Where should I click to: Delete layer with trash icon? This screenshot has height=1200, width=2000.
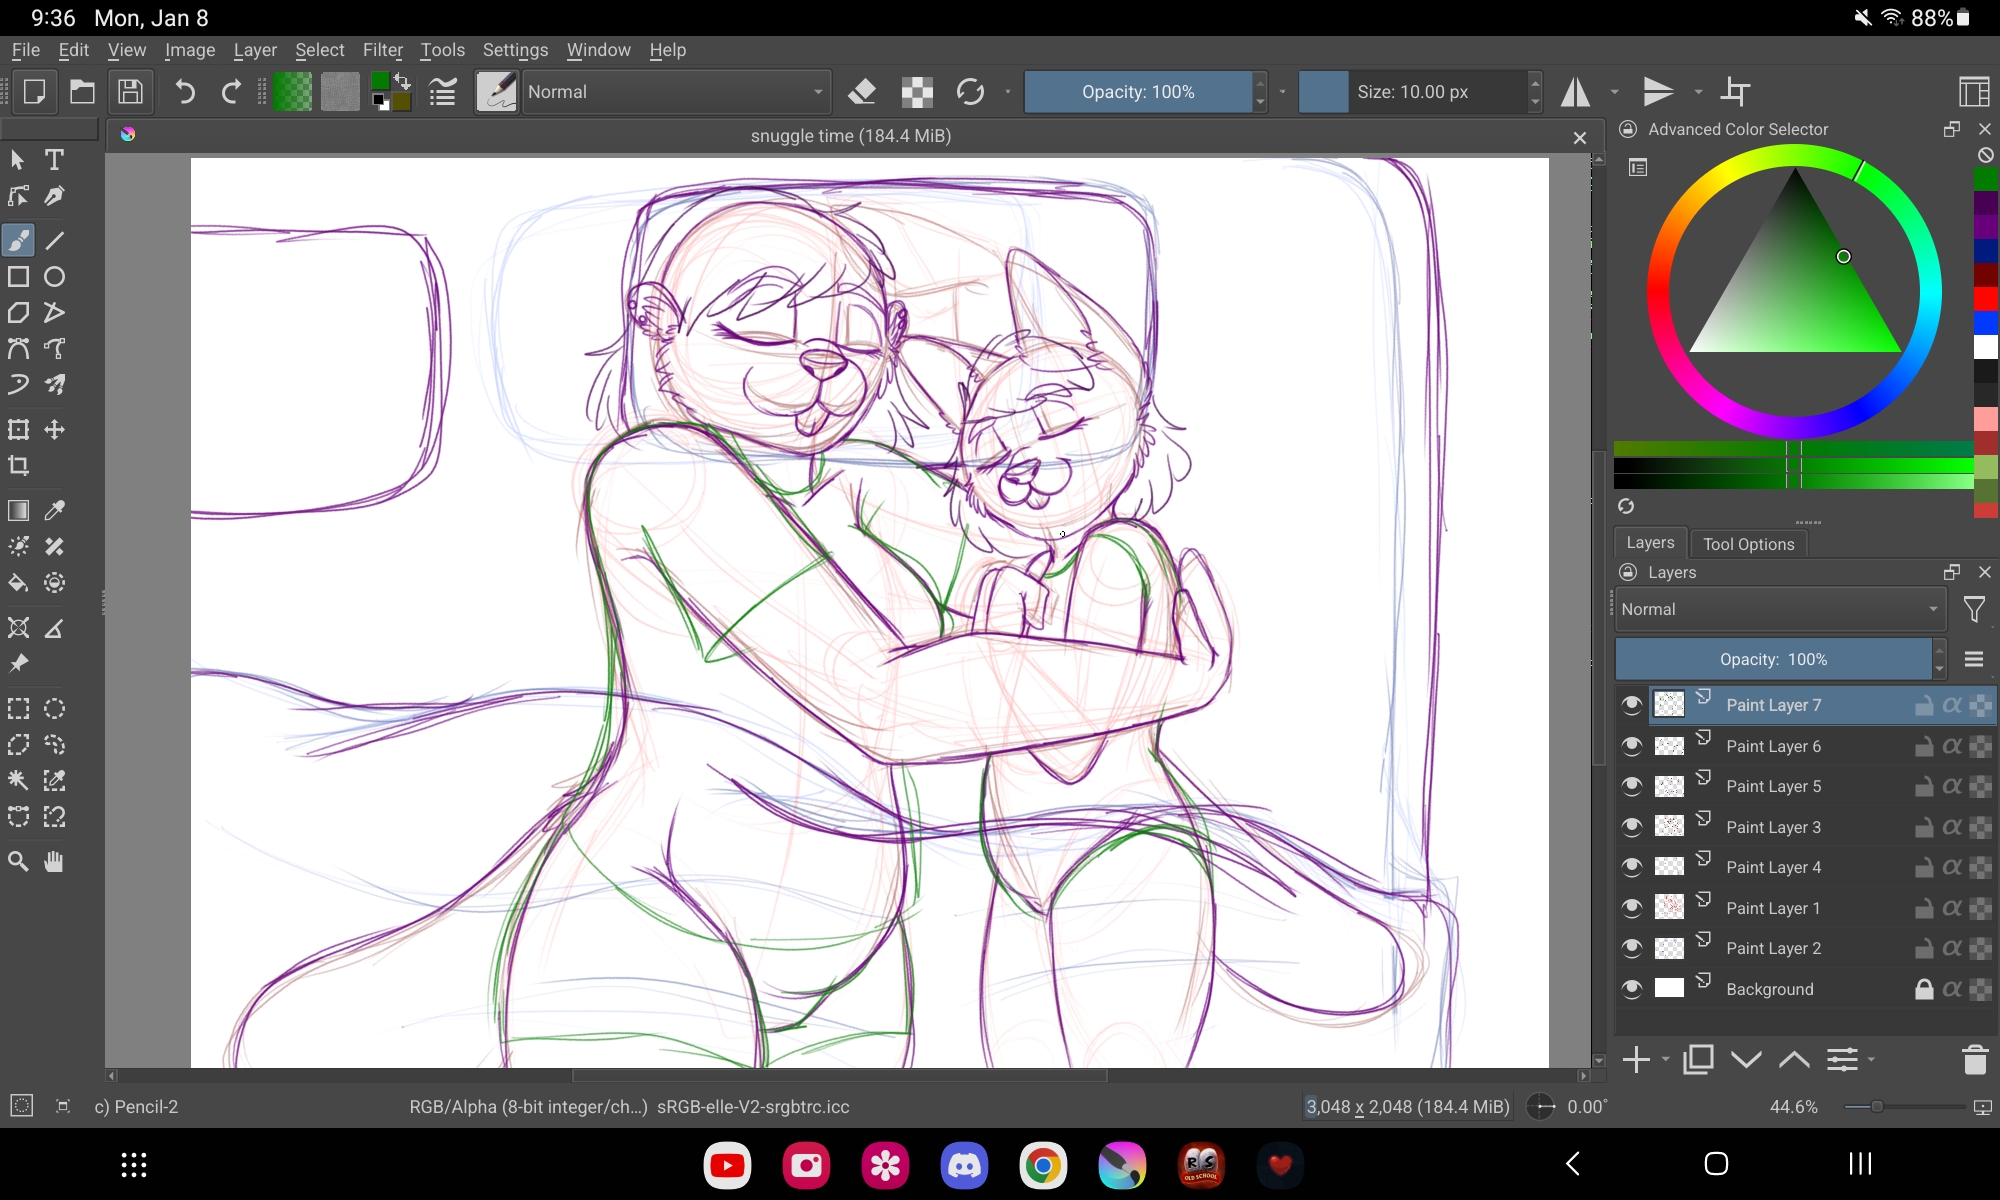(x=1974, y=1060)
